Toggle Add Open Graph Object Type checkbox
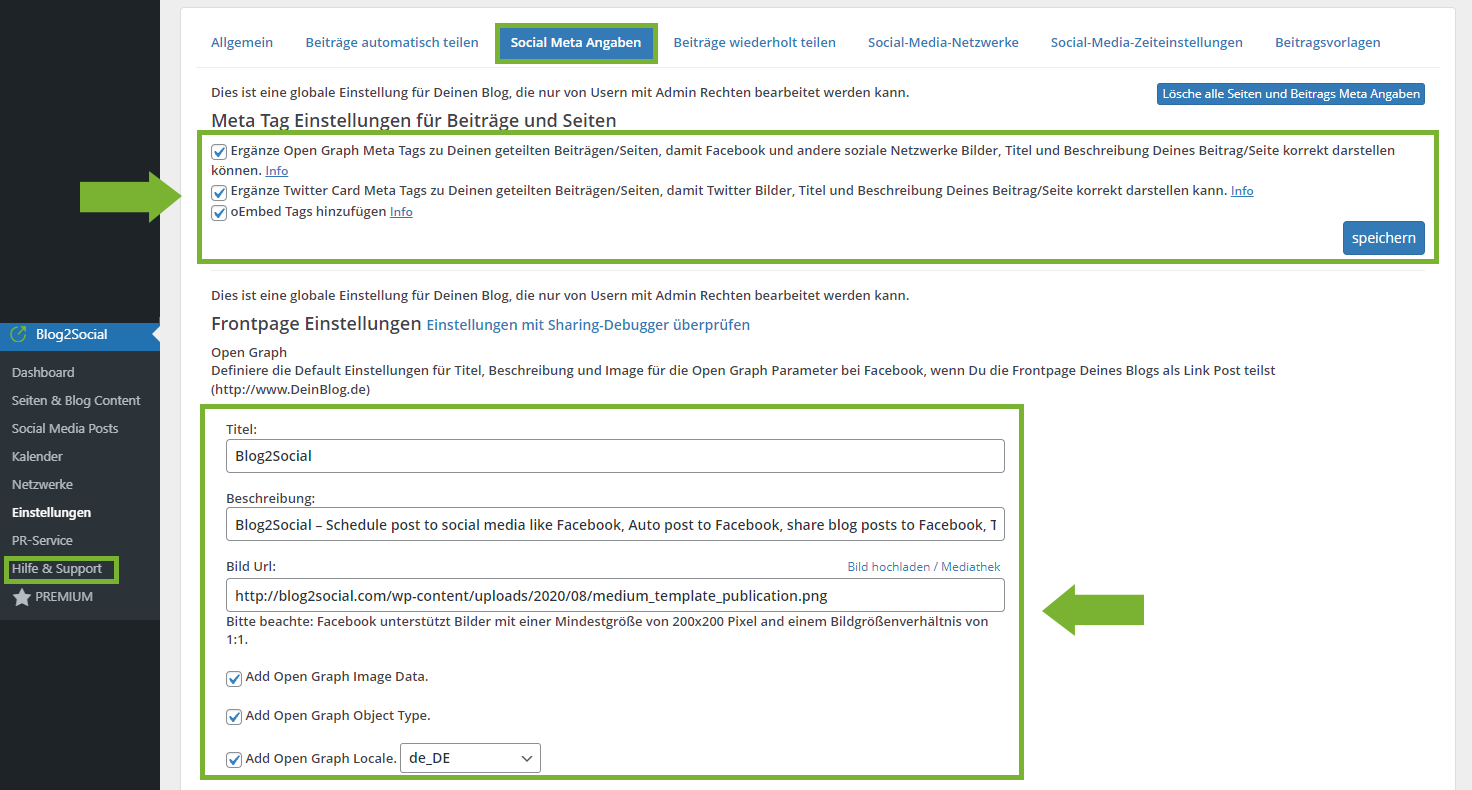 point(234,717)
